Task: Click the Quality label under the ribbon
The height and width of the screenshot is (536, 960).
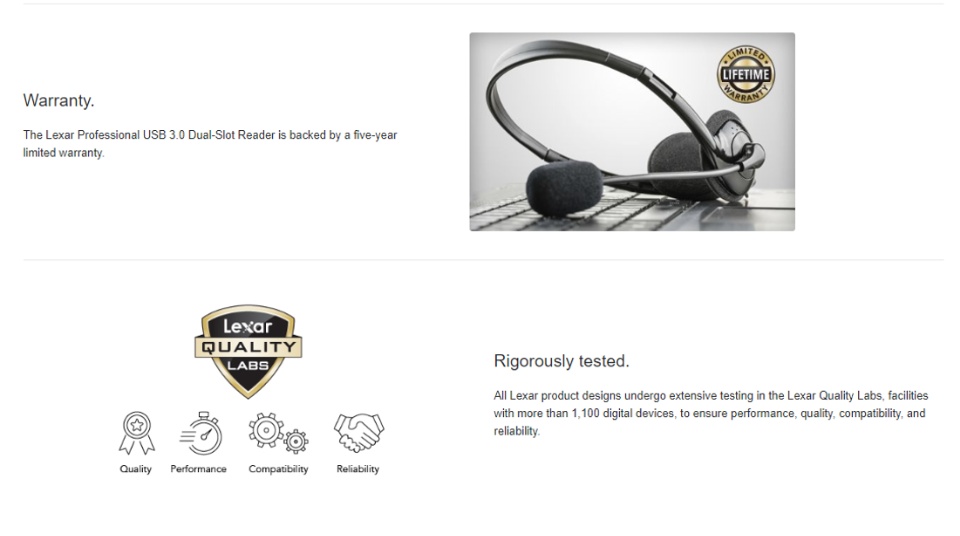Action: [x=135, y=469]
